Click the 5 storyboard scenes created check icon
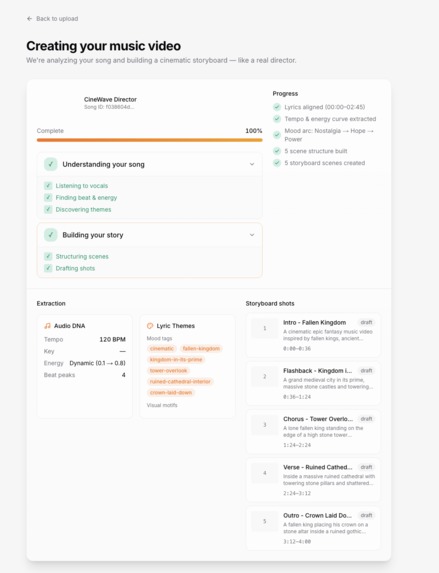 [x=277, y=163]
